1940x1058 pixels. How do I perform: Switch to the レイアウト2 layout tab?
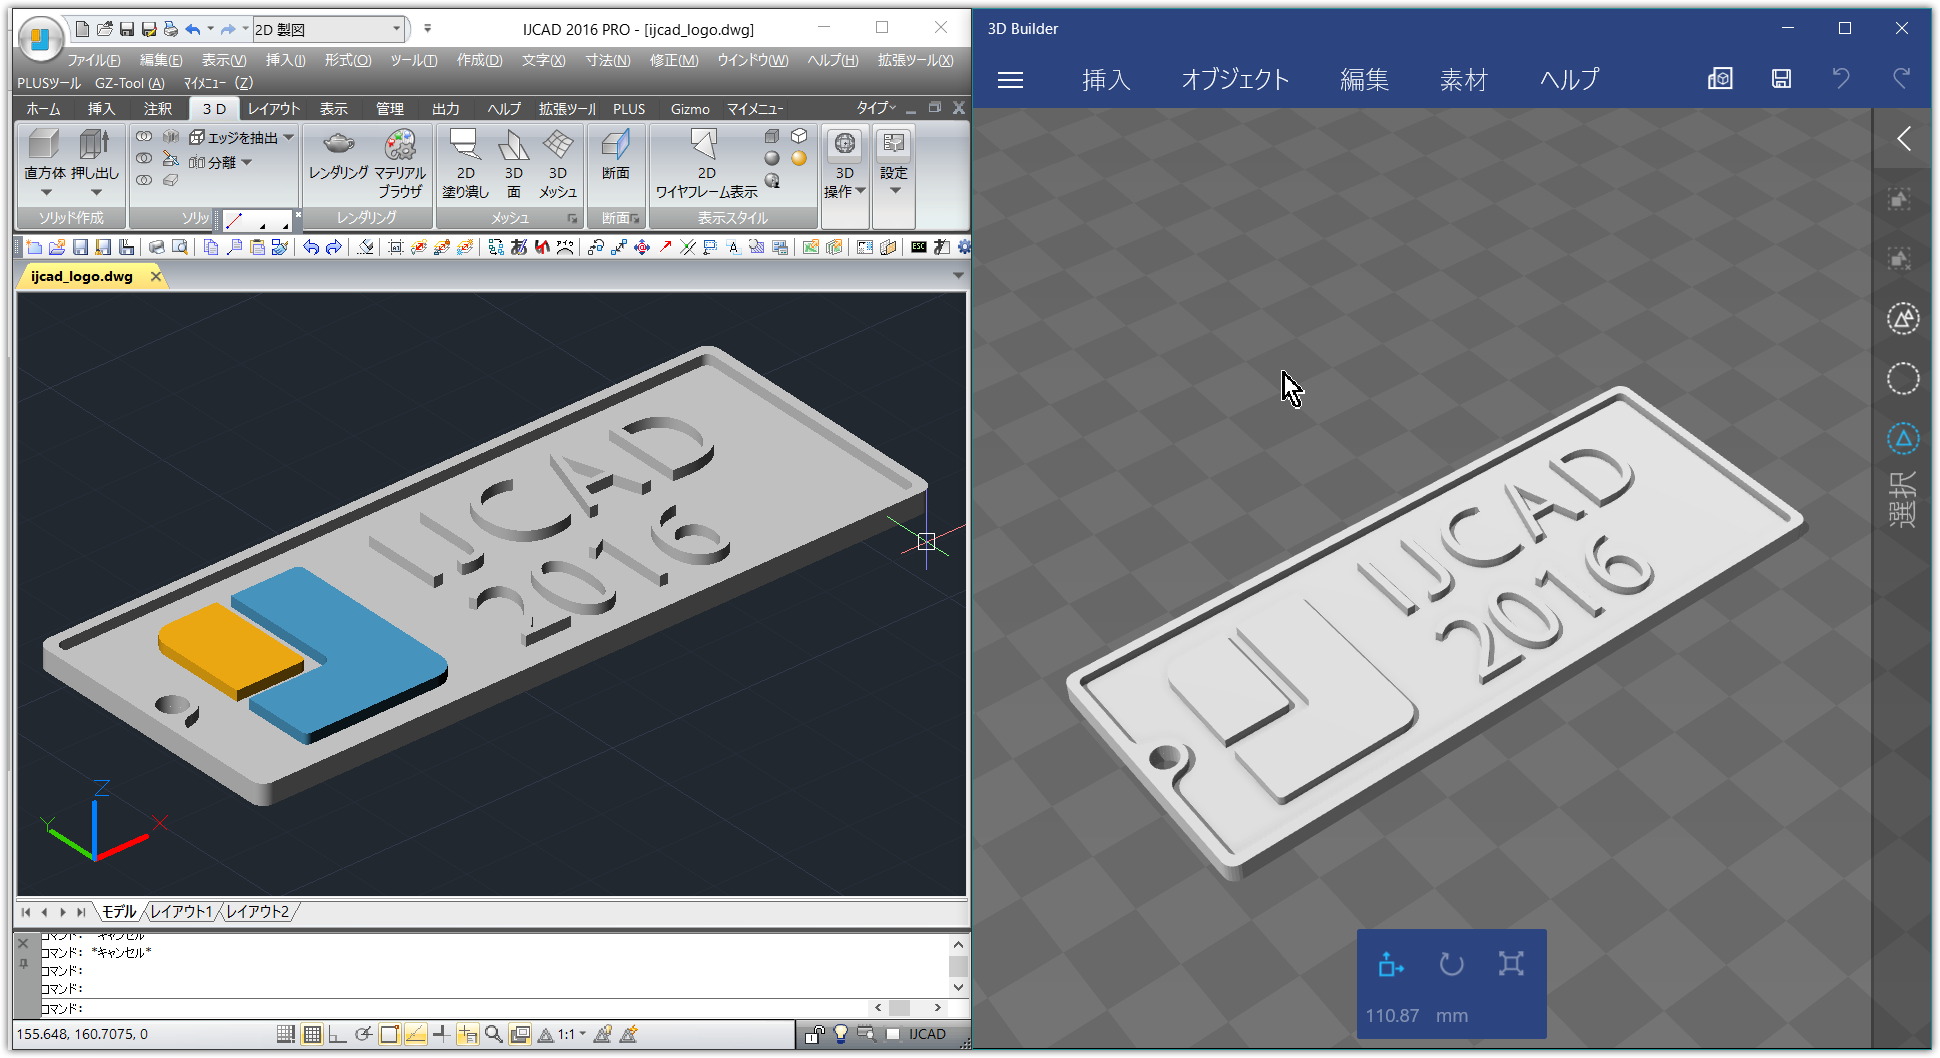click(257, 912)
